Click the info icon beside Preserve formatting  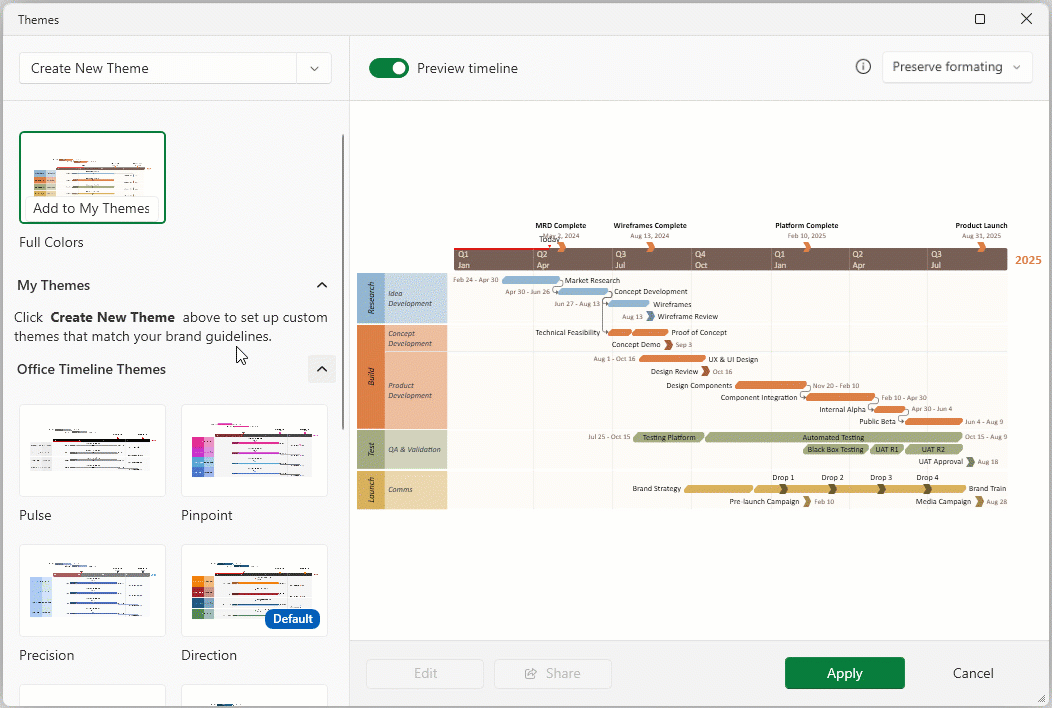click(x=863, y=67)
